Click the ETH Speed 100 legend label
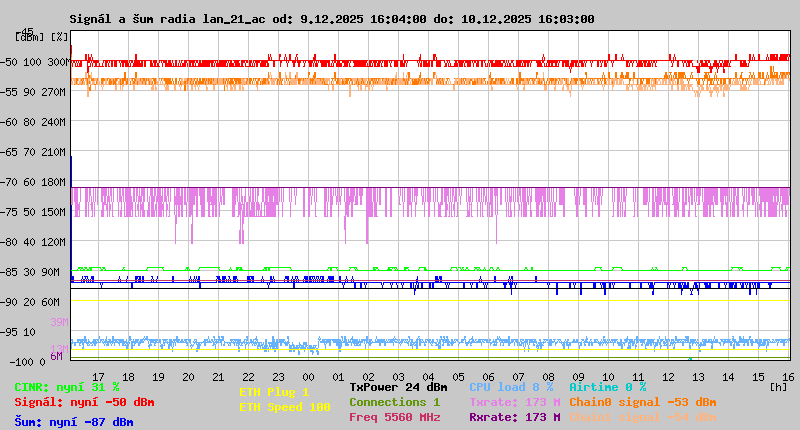The width and height of the screenshot is (800, 430). coord(284,407)
